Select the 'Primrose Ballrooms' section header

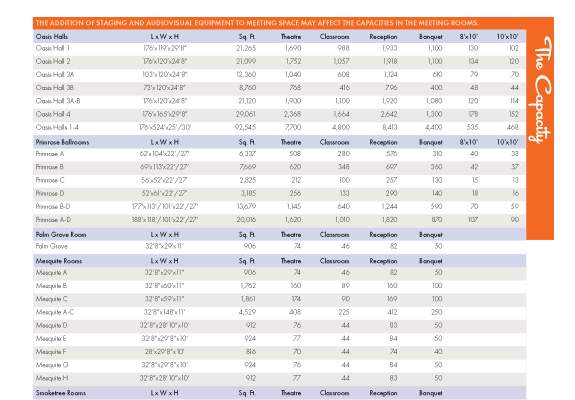point(62,142)
